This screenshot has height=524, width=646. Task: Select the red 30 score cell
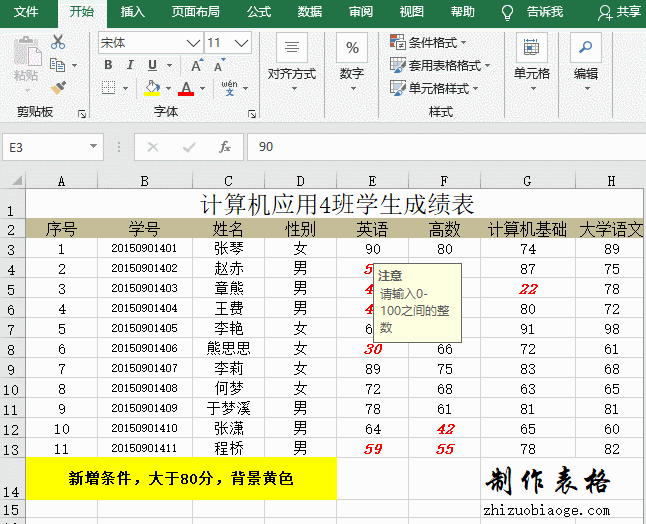(x=372, y=349)
